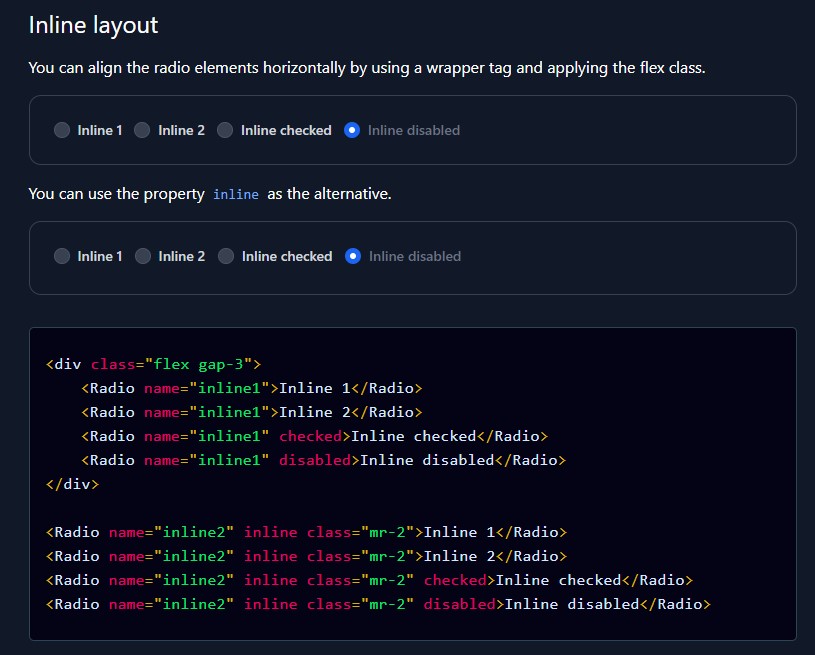
Task: Select Inline checked radio in upper preview box
Action: click(225, 130)
